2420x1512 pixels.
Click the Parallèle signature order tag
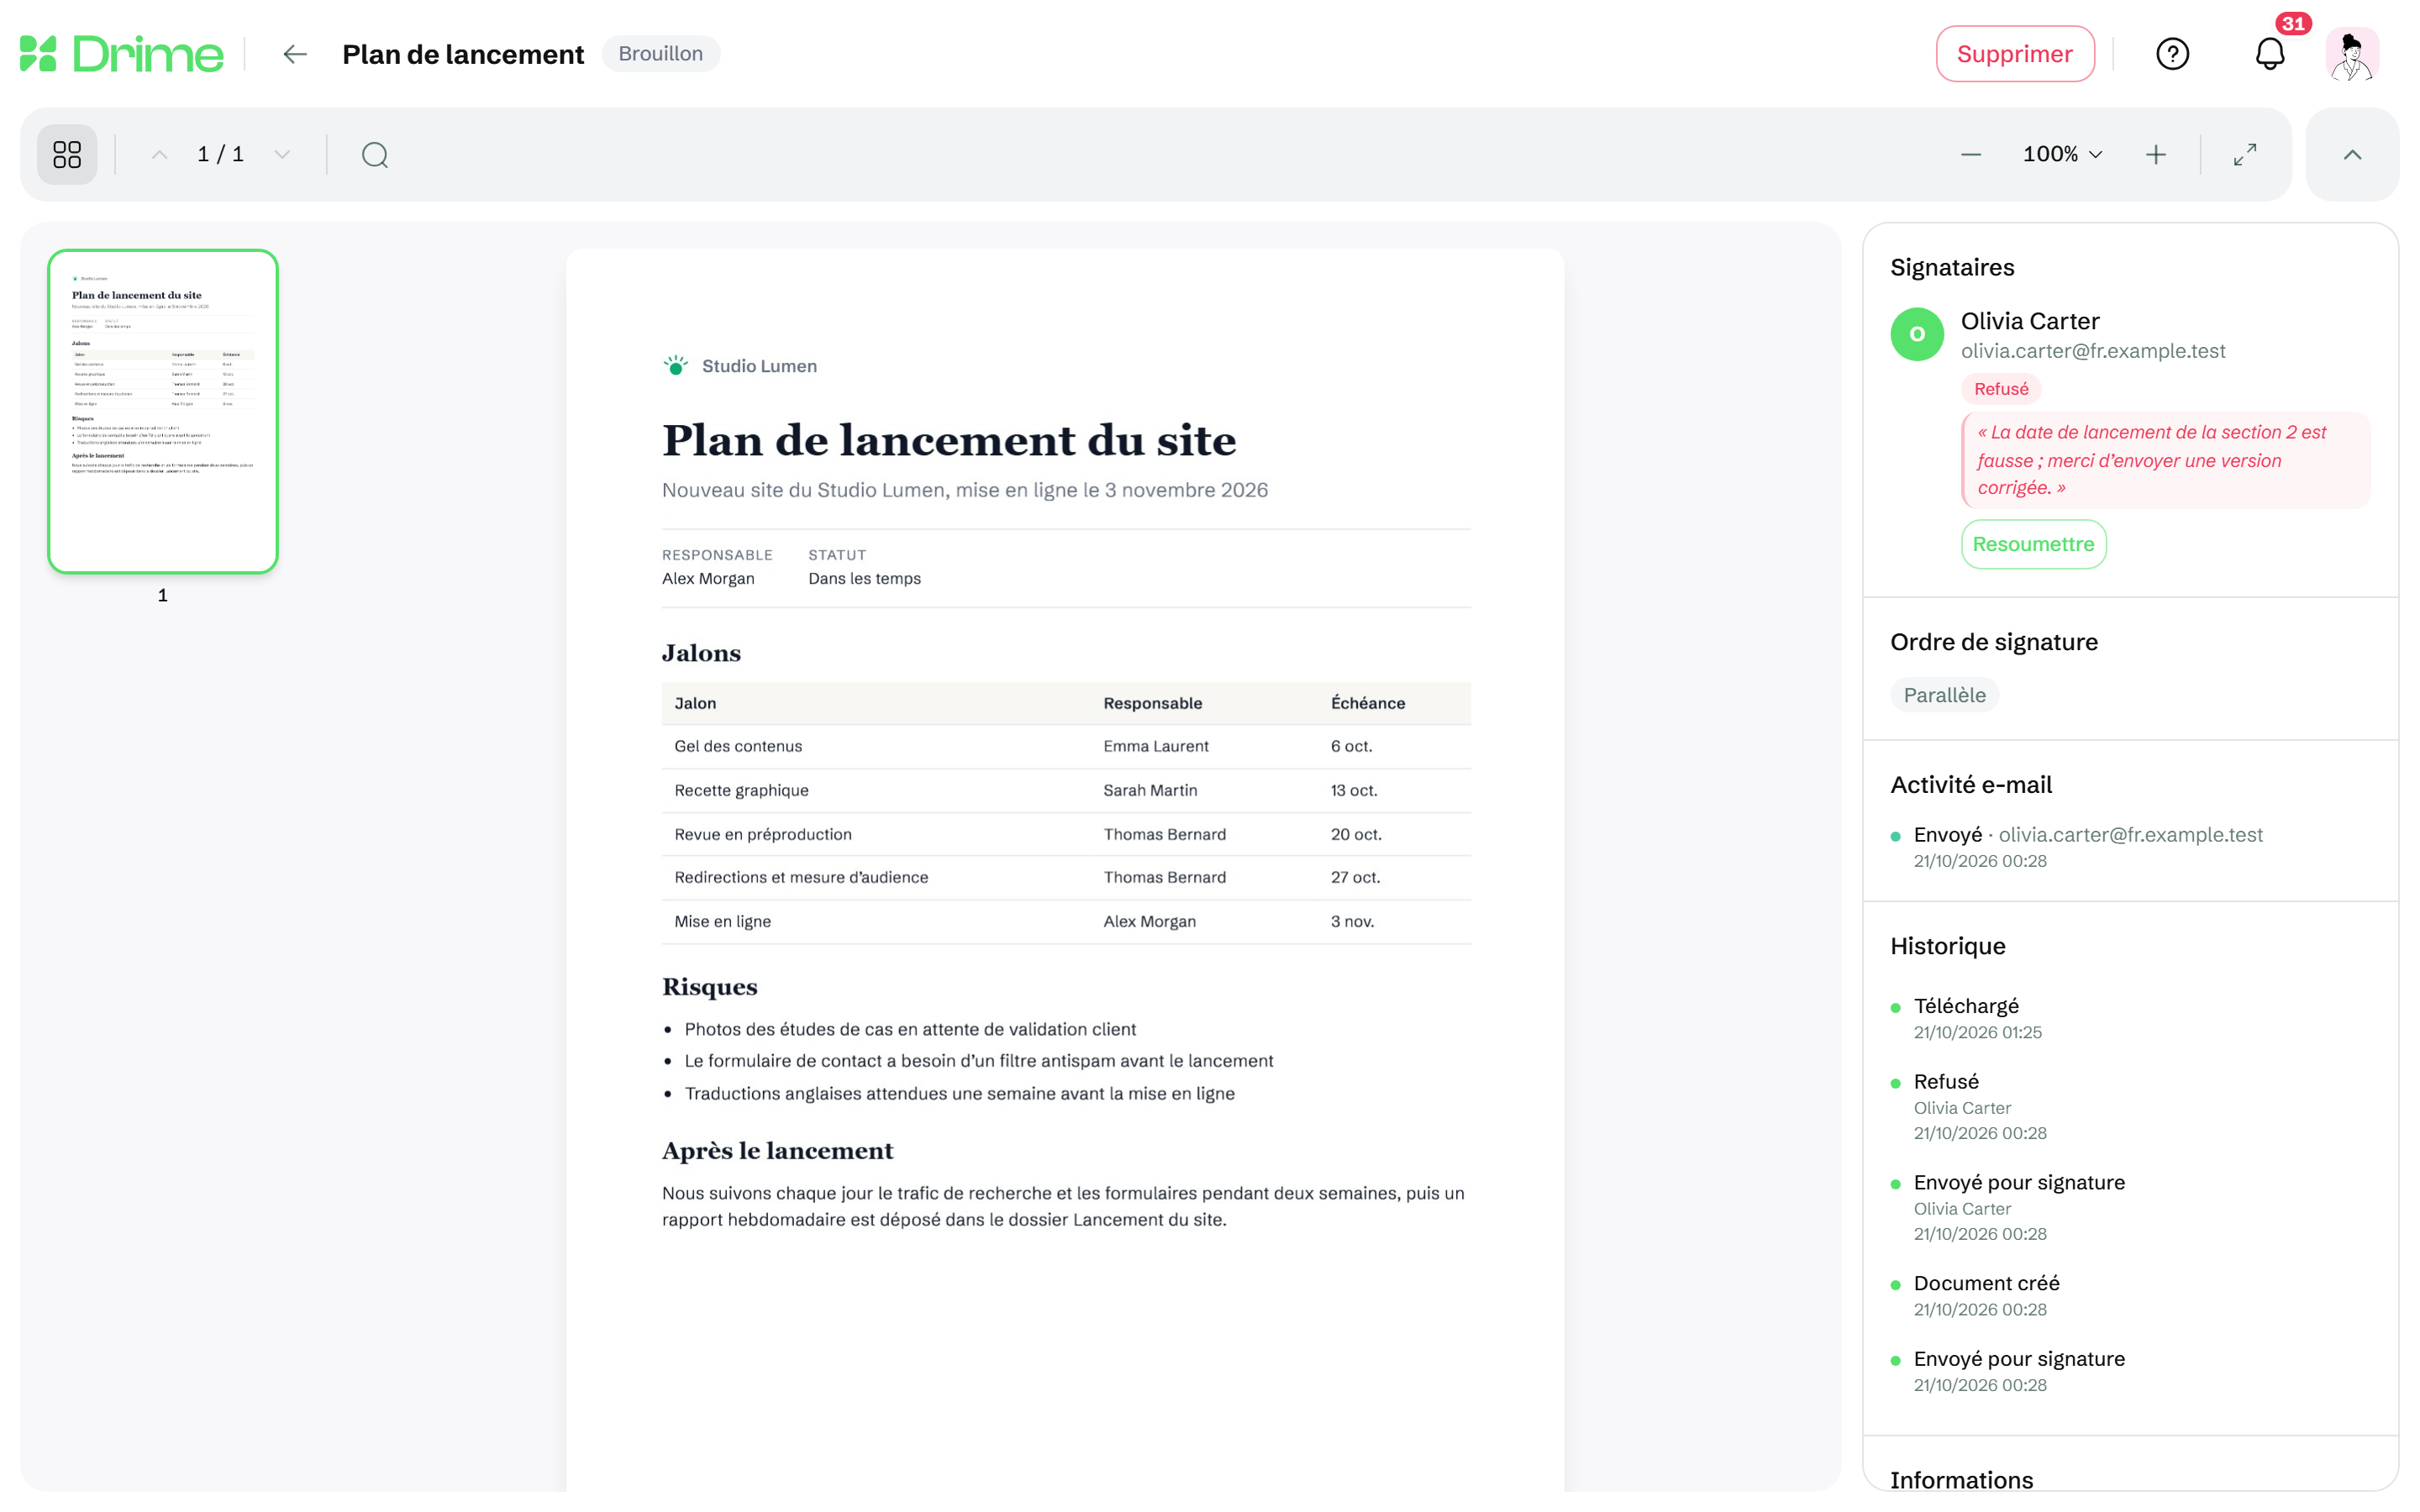tap(1944, 695)
